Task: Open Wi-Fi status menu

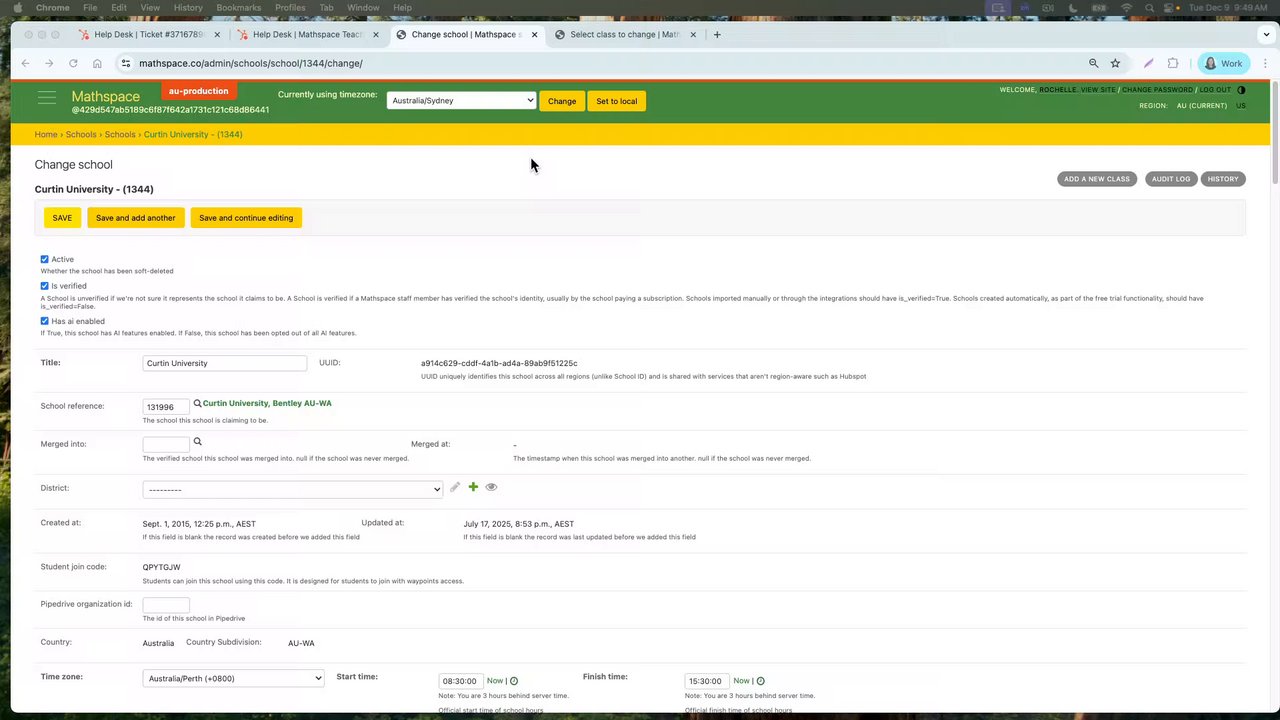Action: coord(1127,7)
